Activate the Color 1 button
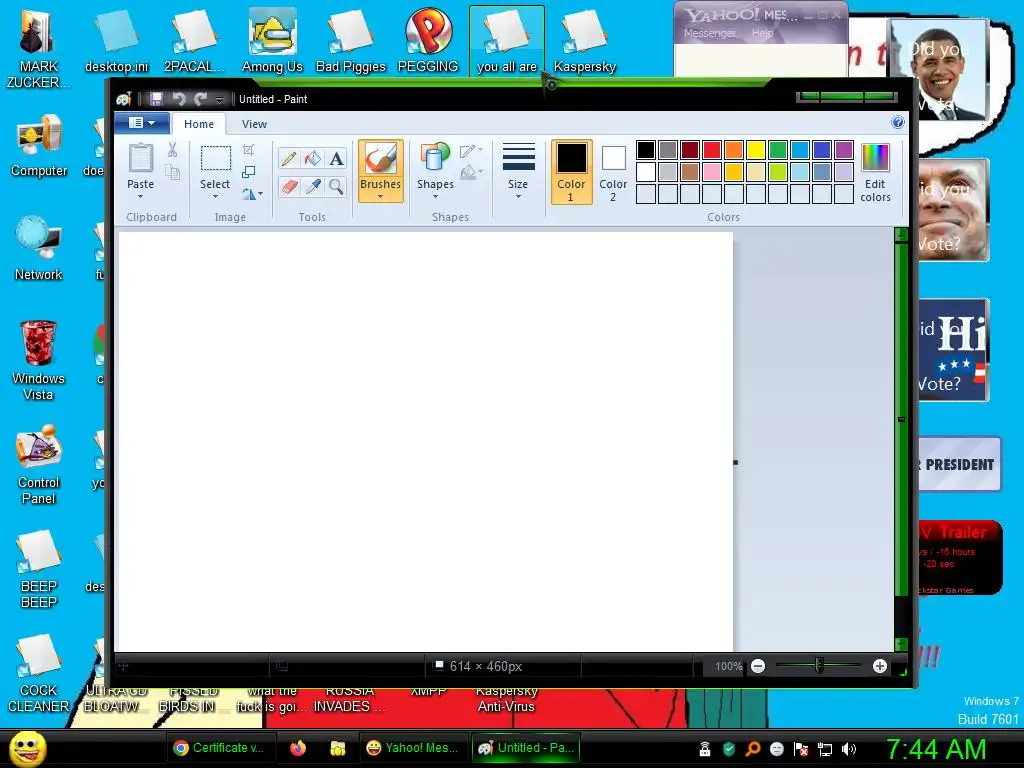 coord(571,172)
